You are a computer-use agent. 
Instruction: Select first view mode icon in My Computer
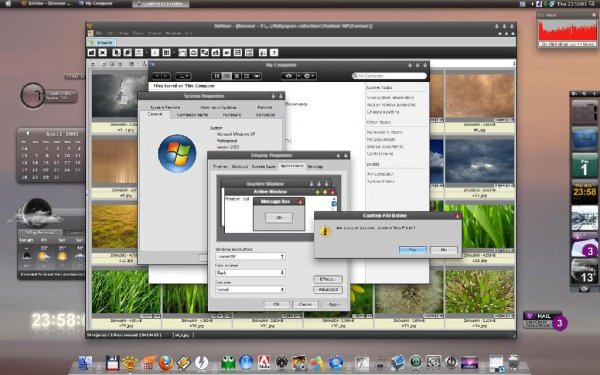(x=217, y=76)
